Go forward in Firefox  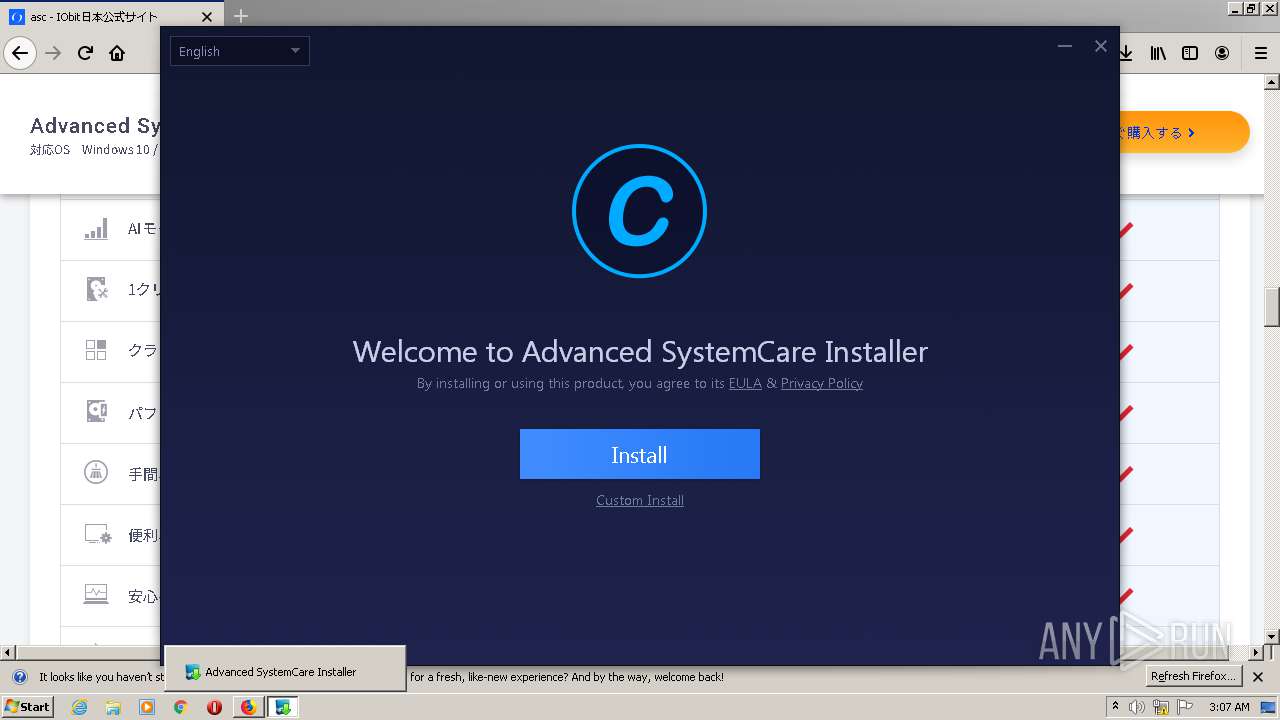53,53
